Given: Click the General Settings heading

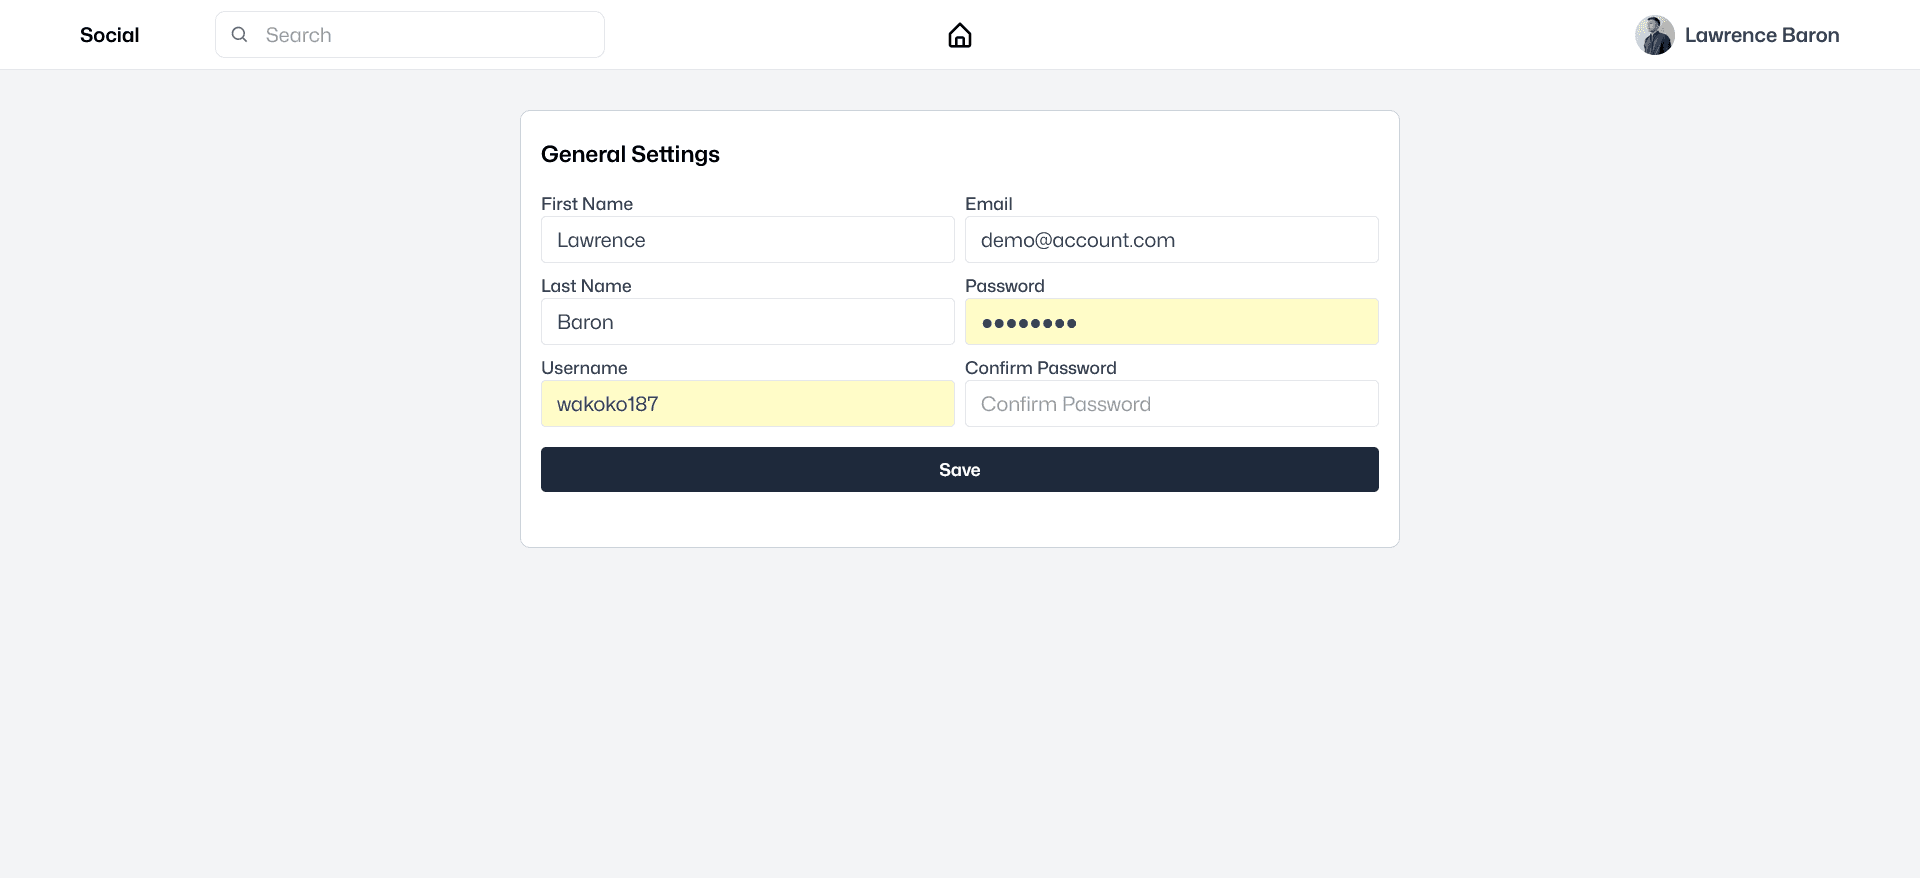Looking at the screenshot, I should pyautogui.click(x=630, y=154).
